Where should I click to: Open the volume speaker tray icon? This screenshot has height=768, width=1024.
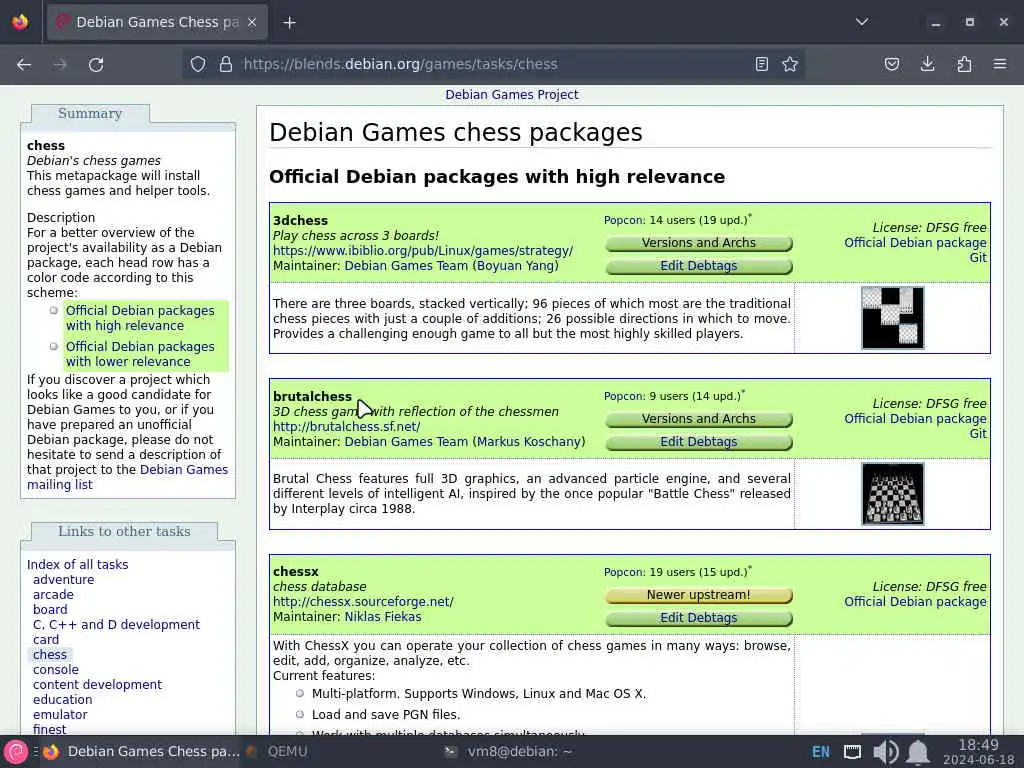click(x=885, y=752)
